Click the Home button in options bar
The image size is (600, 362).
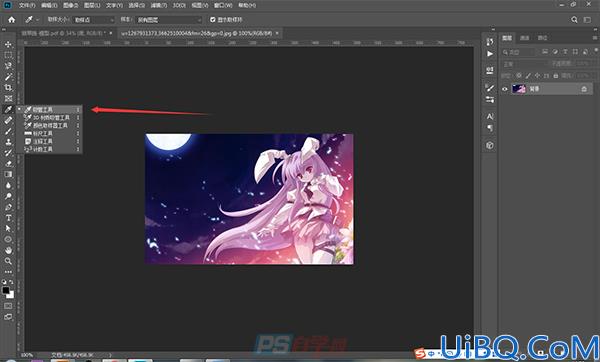(11, 20)
